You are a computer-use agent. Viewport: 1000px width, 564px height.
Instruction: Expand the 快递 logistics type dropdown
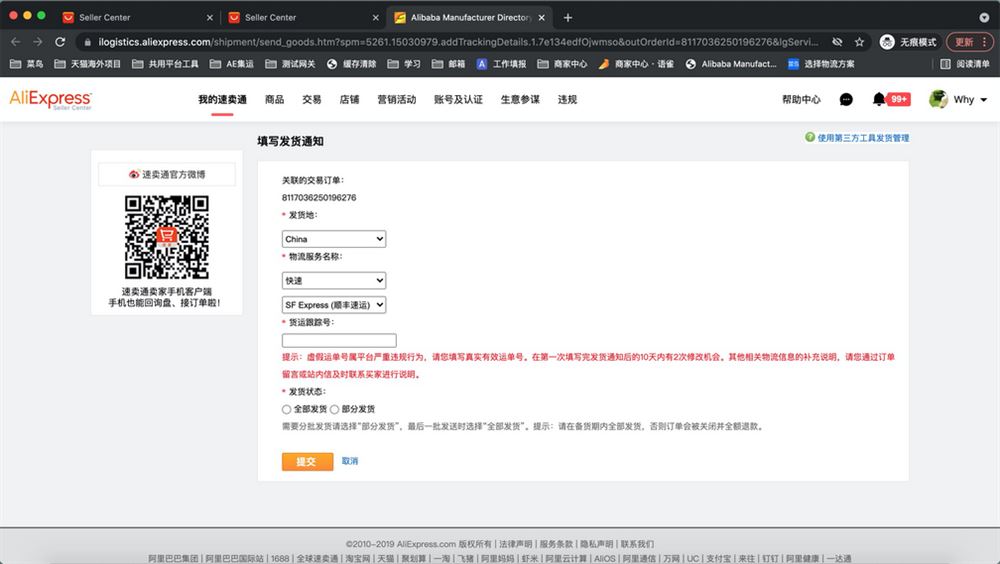coord(334,280)
